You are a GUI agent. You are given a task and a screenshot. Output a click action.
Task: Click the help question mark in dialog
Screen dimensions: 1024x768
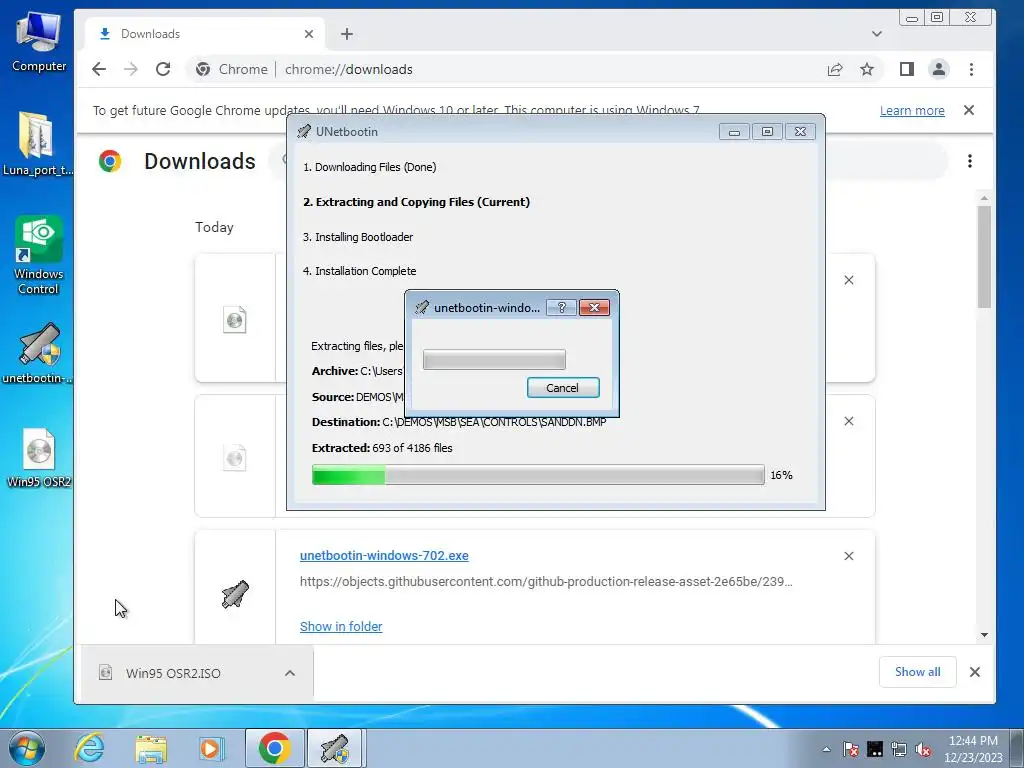click(x=561, y=308)
